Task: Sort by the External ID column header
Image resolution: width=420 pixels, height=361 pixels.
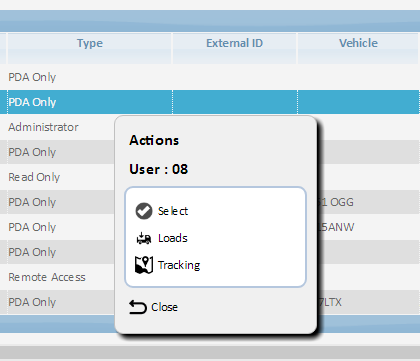Action: pyautogui.click(x=234, y=43)
